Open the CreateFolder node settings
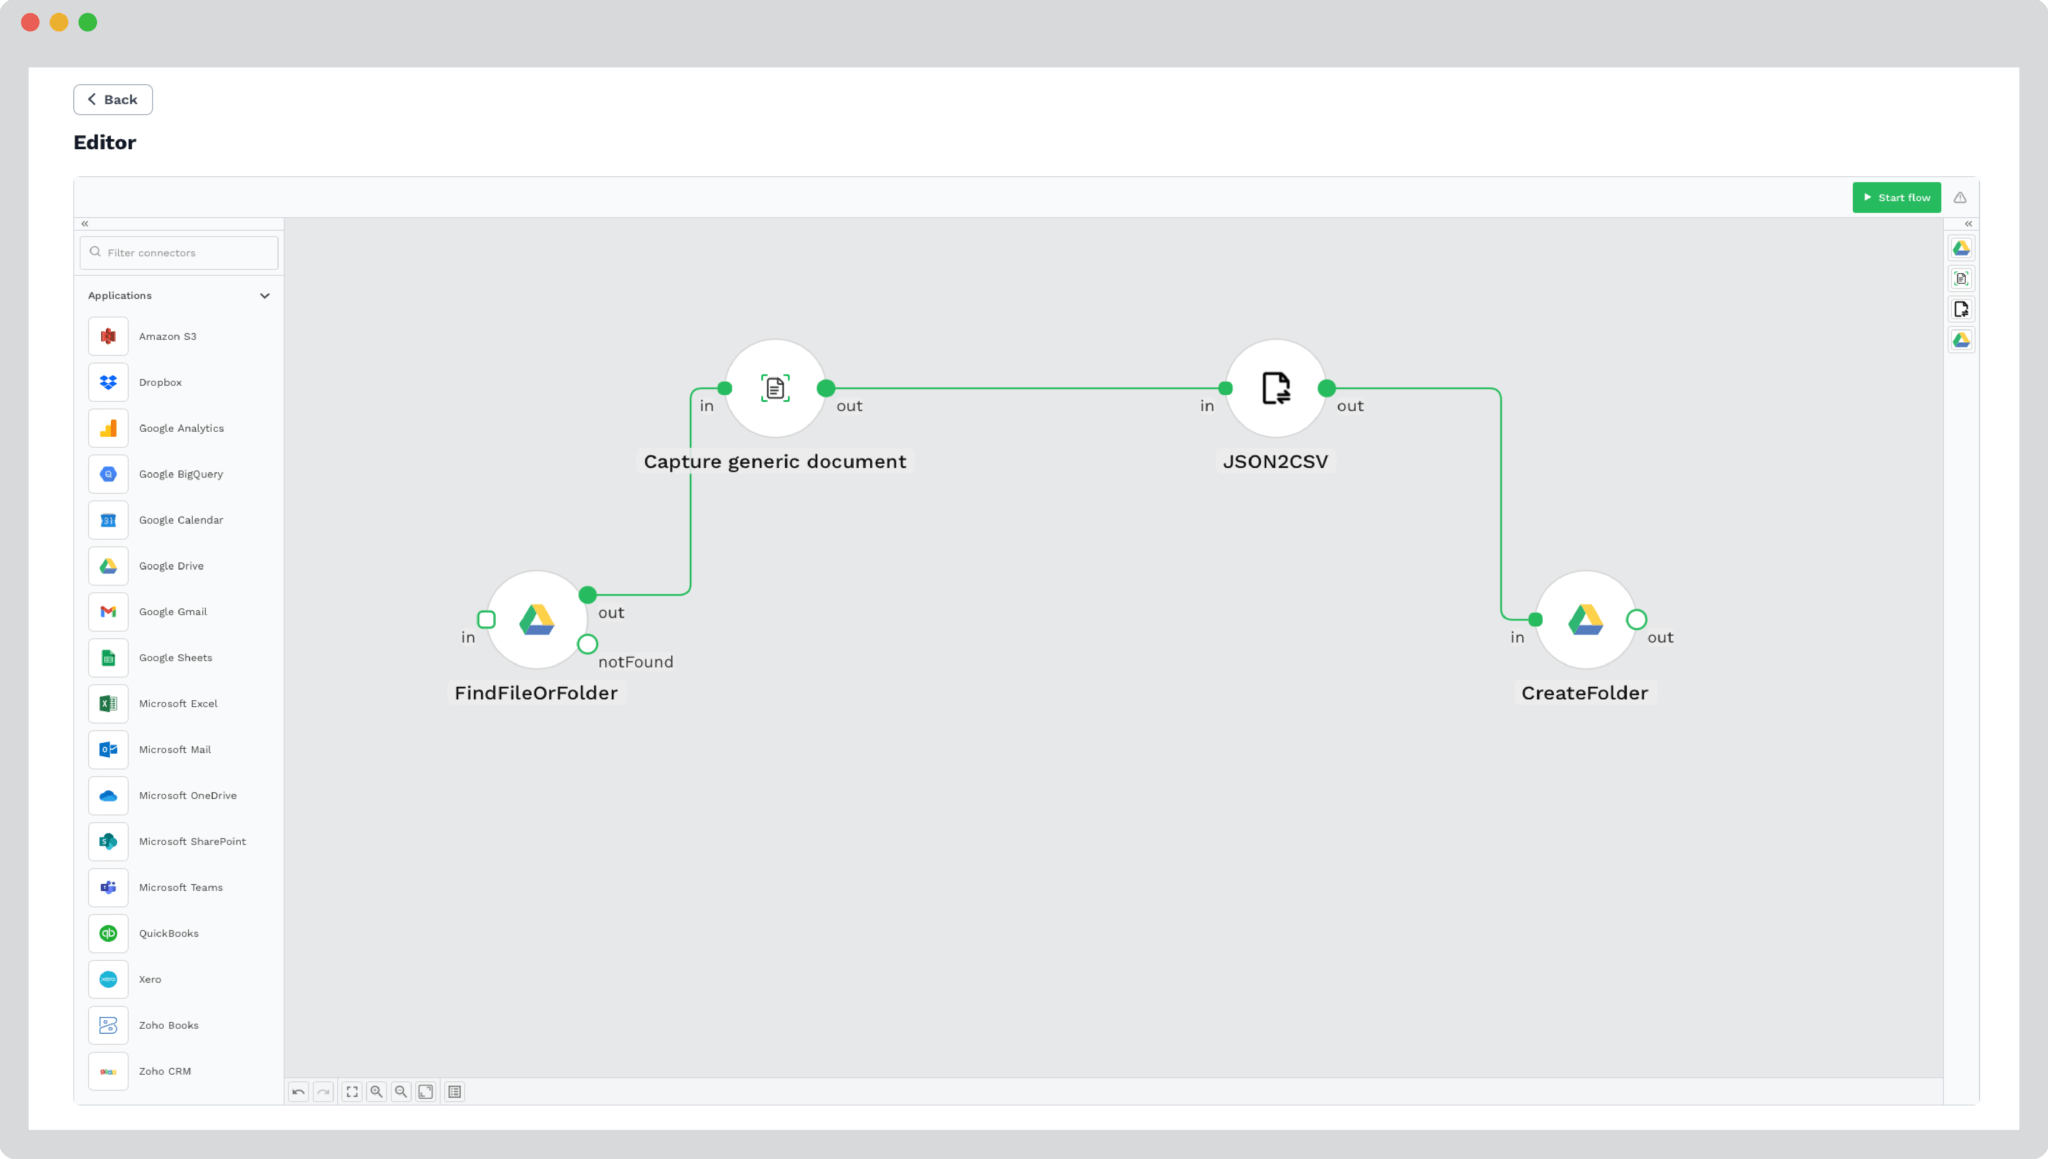 1585,620
